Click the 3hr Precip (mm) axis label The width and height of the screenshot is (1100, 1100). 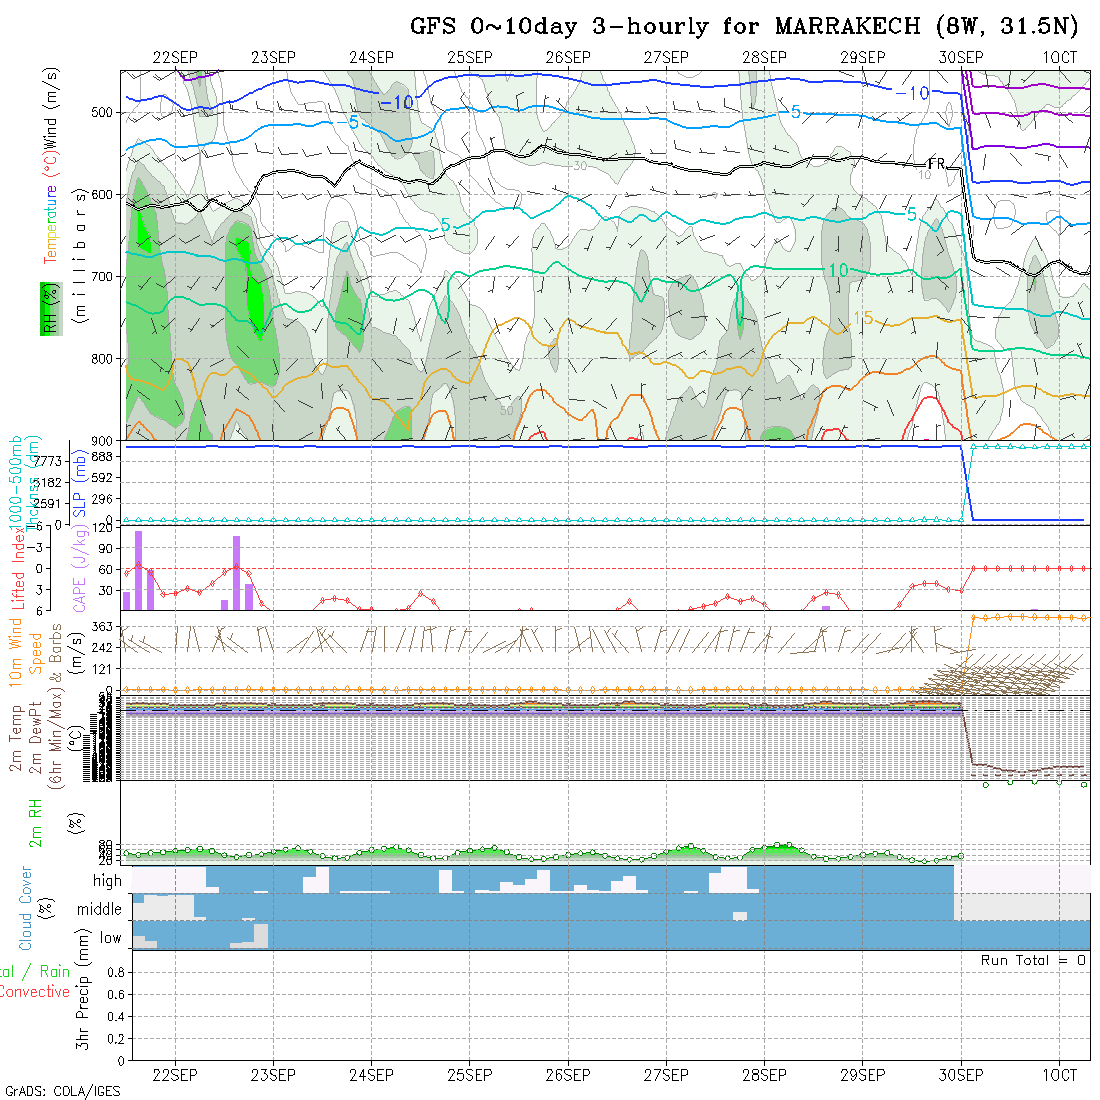[x=85, y=1005]
